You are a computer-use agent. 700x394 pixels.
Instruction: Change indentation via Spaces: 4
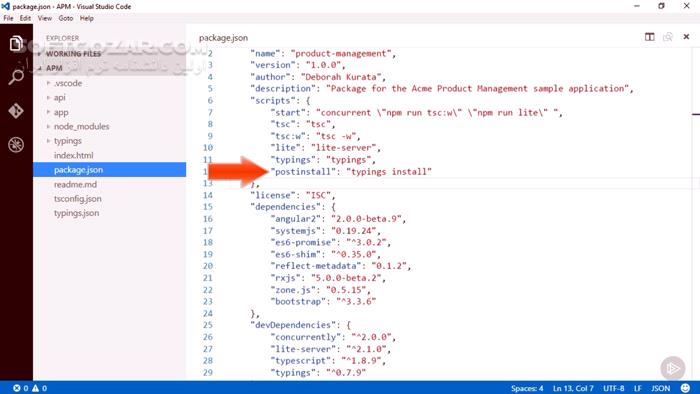527,388
